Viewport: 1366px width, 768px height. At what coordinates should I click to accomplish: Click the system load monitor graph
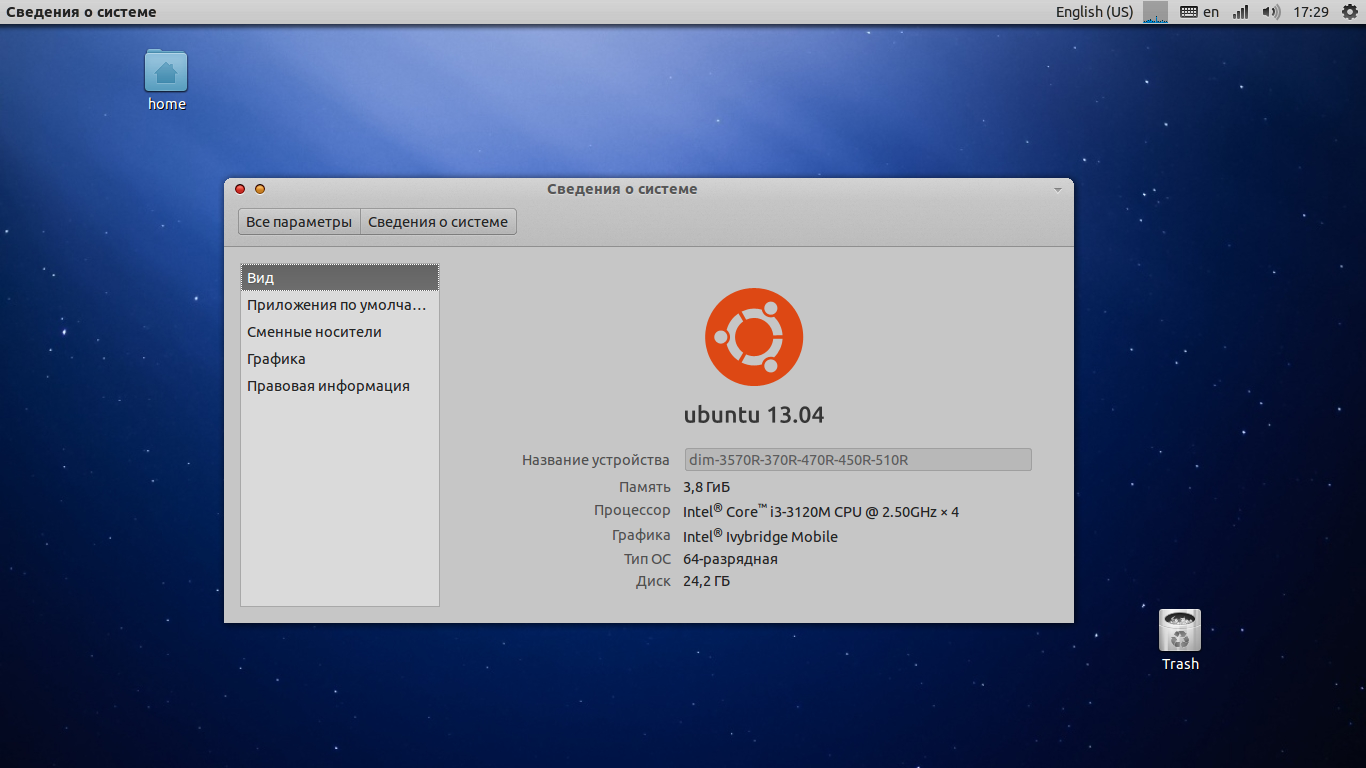click(1155, 12)
